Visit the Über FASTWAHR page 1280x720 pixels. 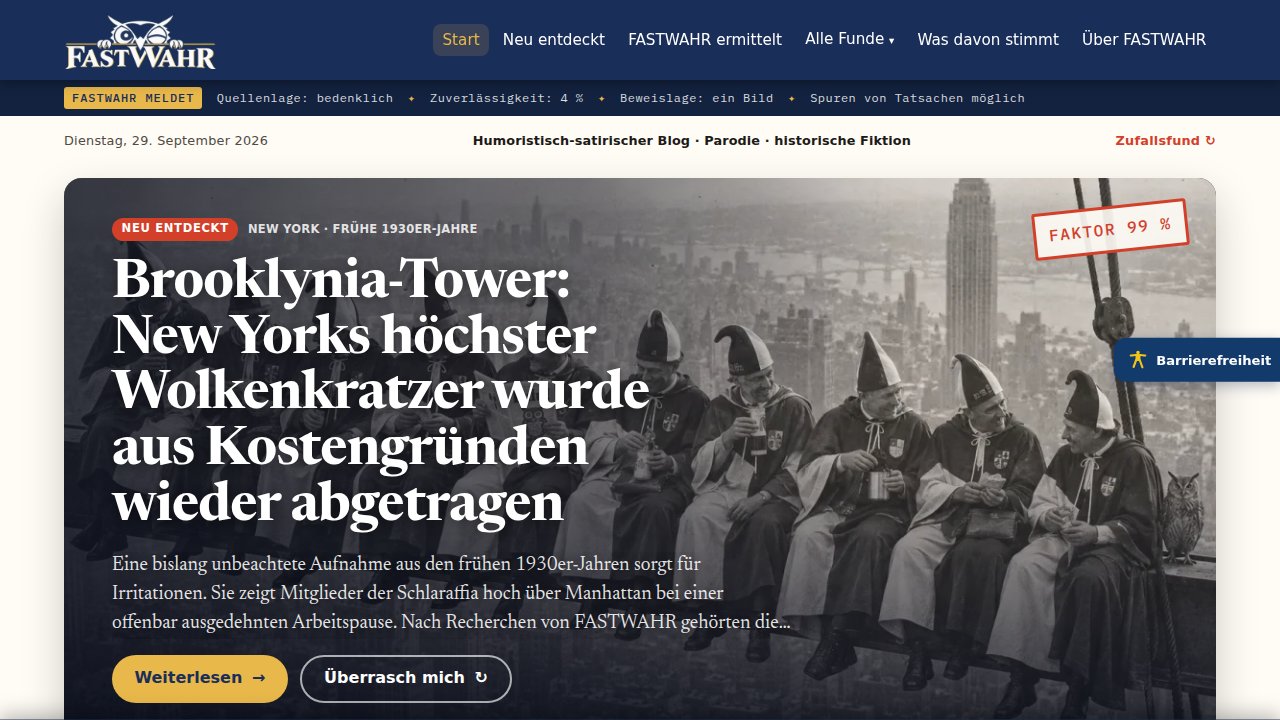(x=1144, y=40)
